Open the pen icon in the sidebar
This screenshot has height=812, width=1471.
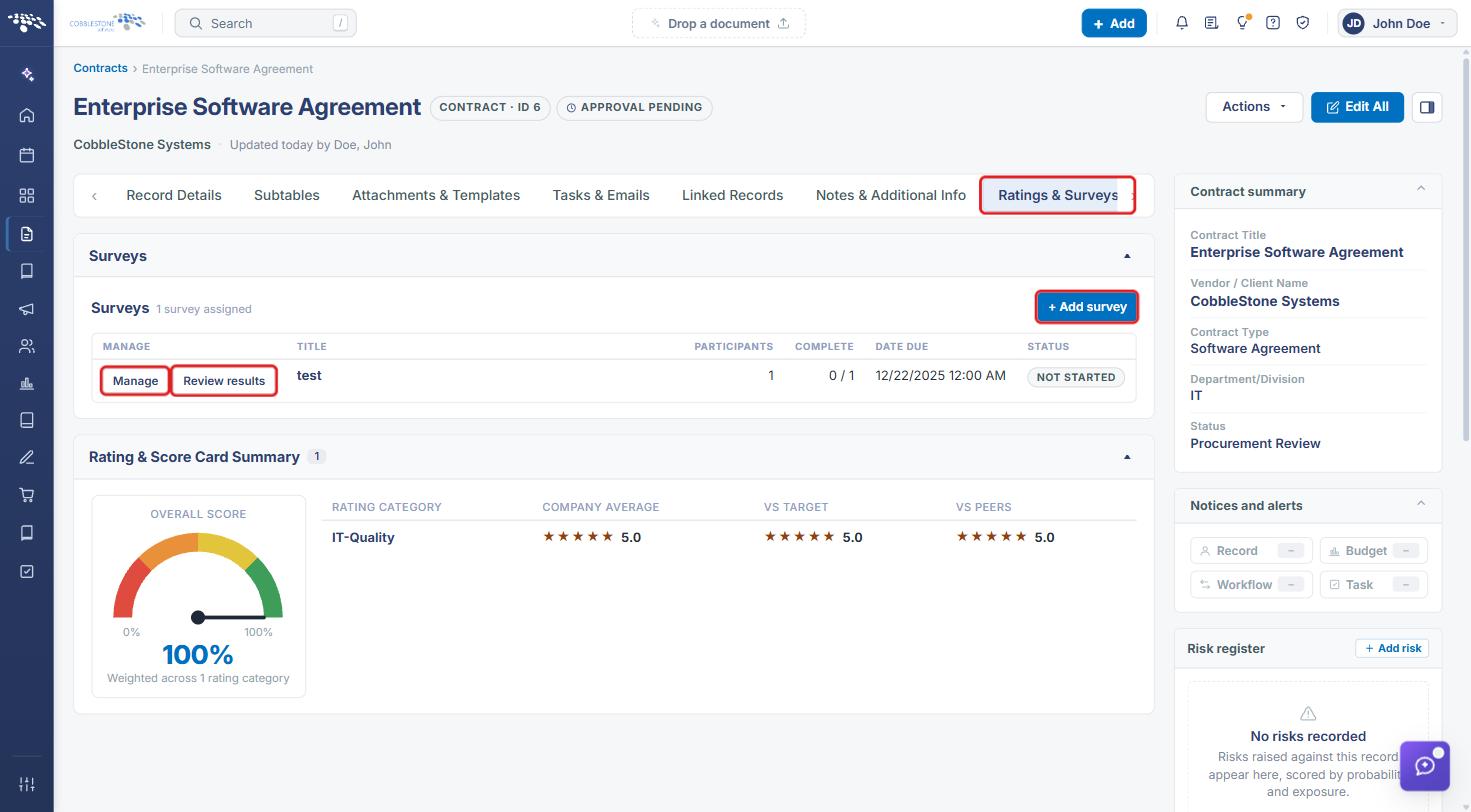tap(27, 458)
